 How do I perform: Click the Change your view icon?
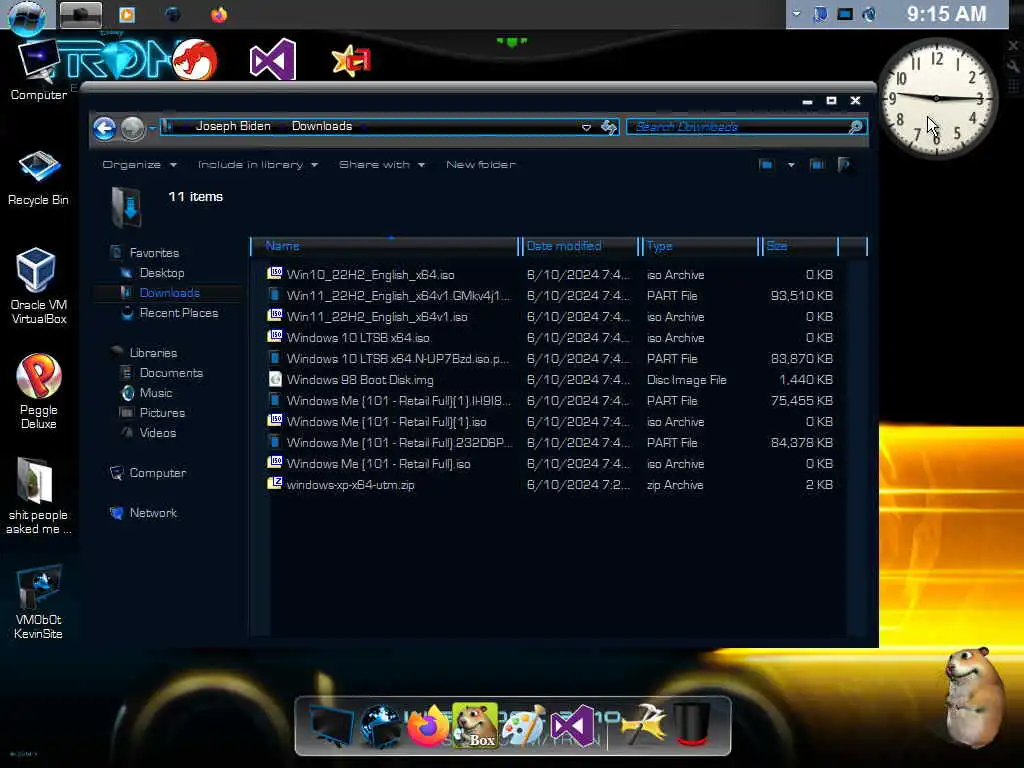click(766, 165)
